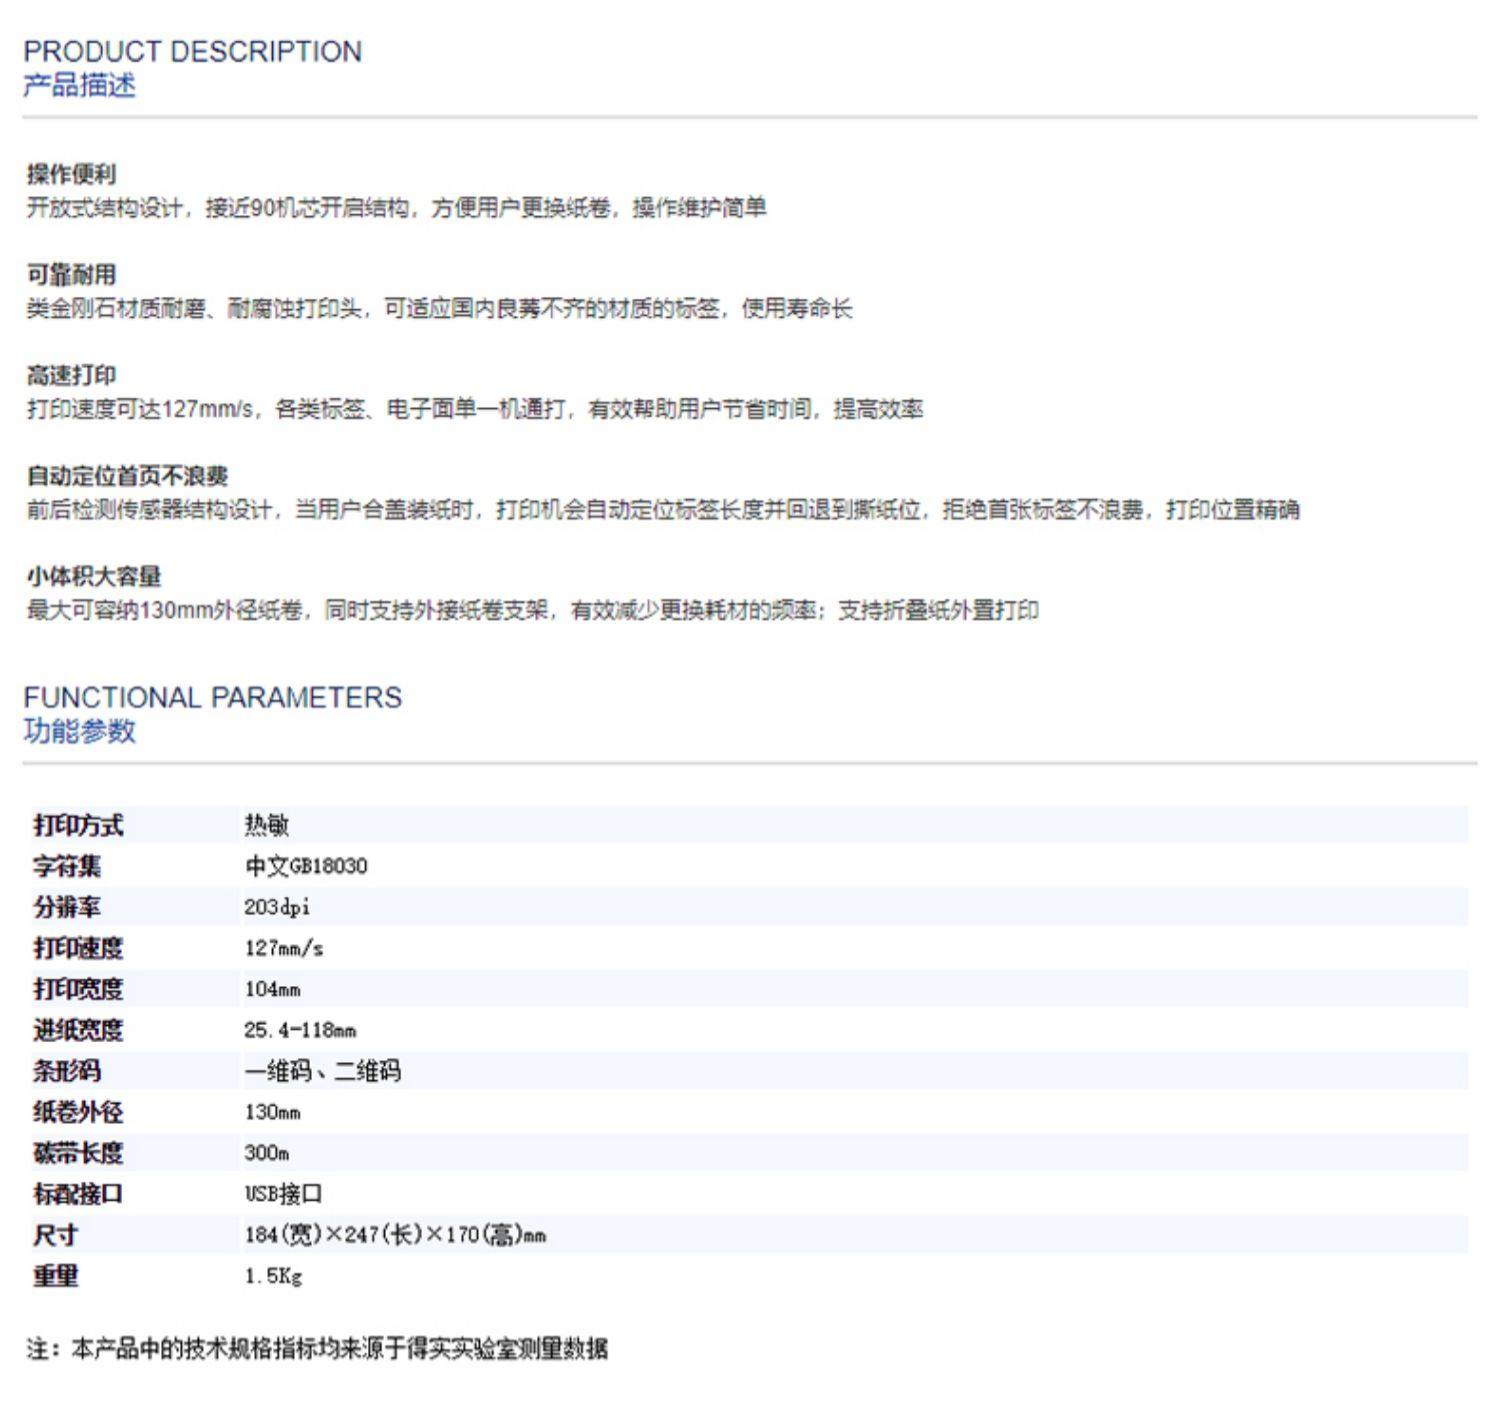Click the "操作便利" feature title
Viewport: 1500px width, 1415px height.
pos(71,174)
